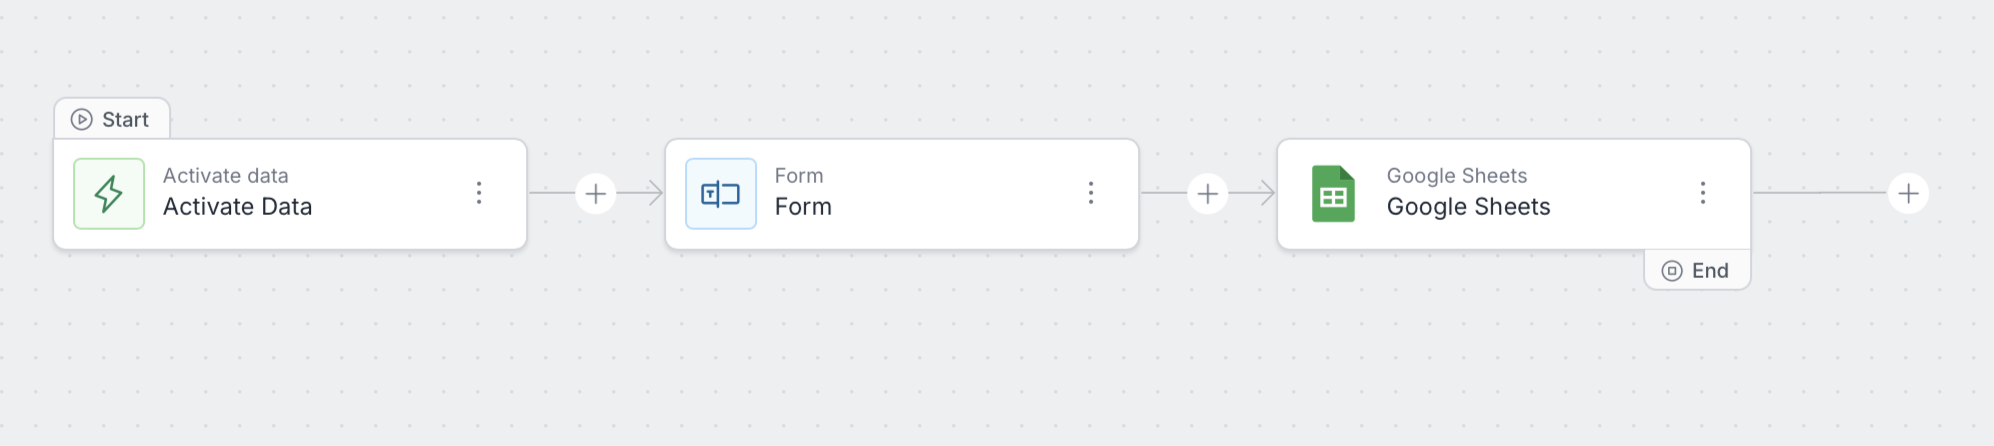1994x446 pixels.
Task: Click the green lightning Activate Data icon
Action: click(109, 194)
